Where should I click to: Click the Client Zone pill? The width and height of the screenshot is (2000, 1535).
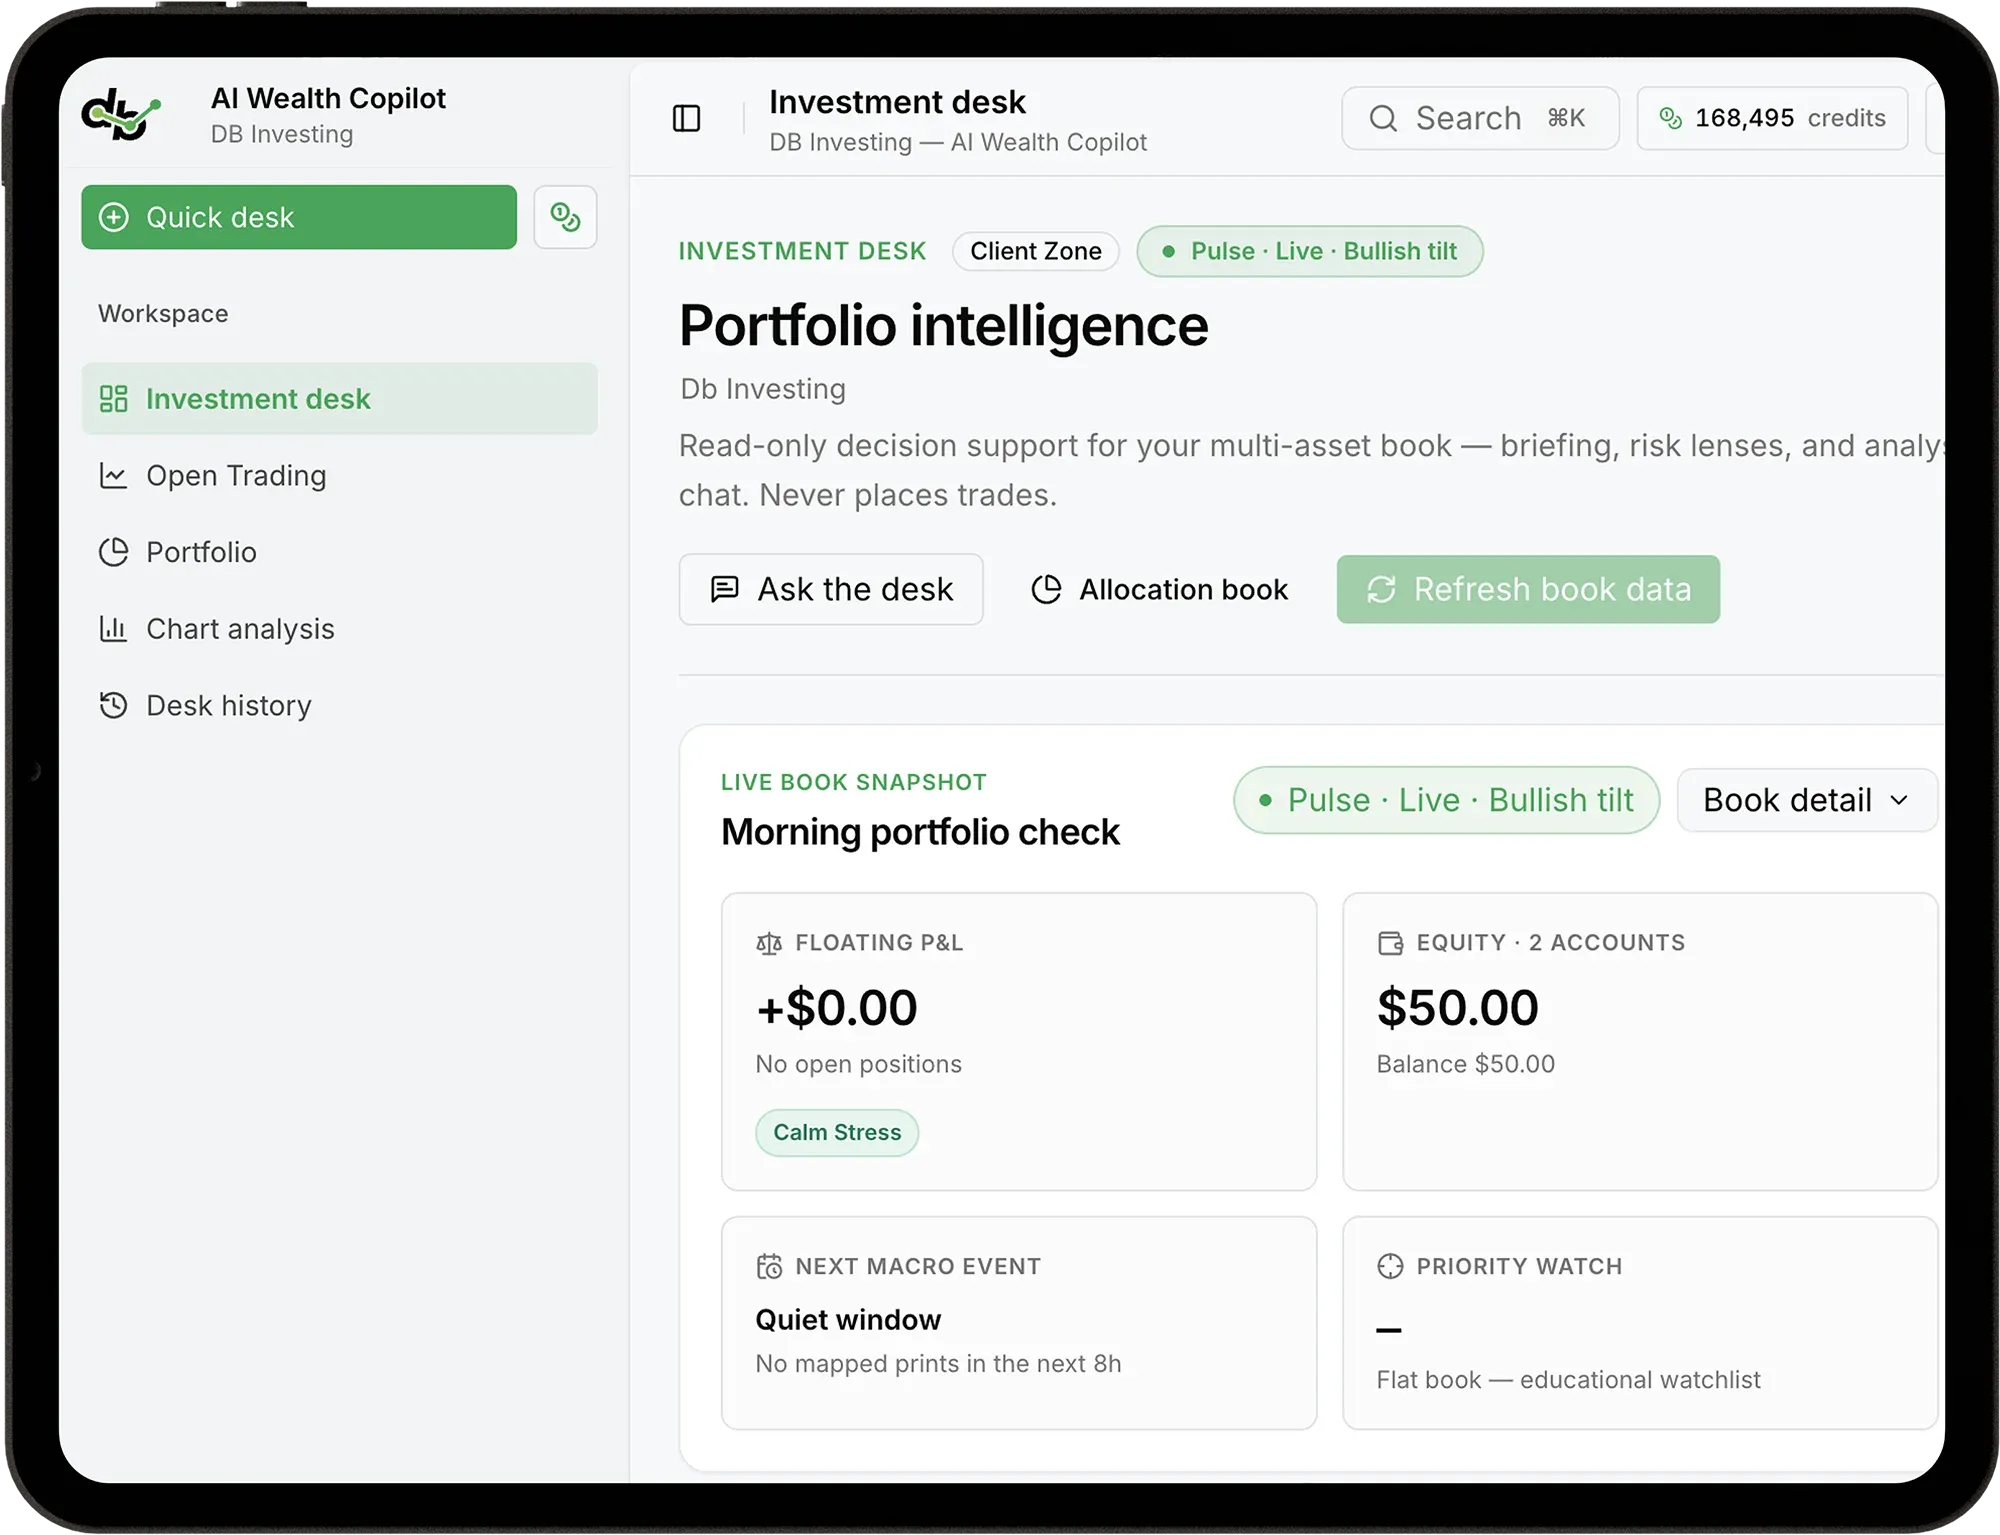(1036, 251)
